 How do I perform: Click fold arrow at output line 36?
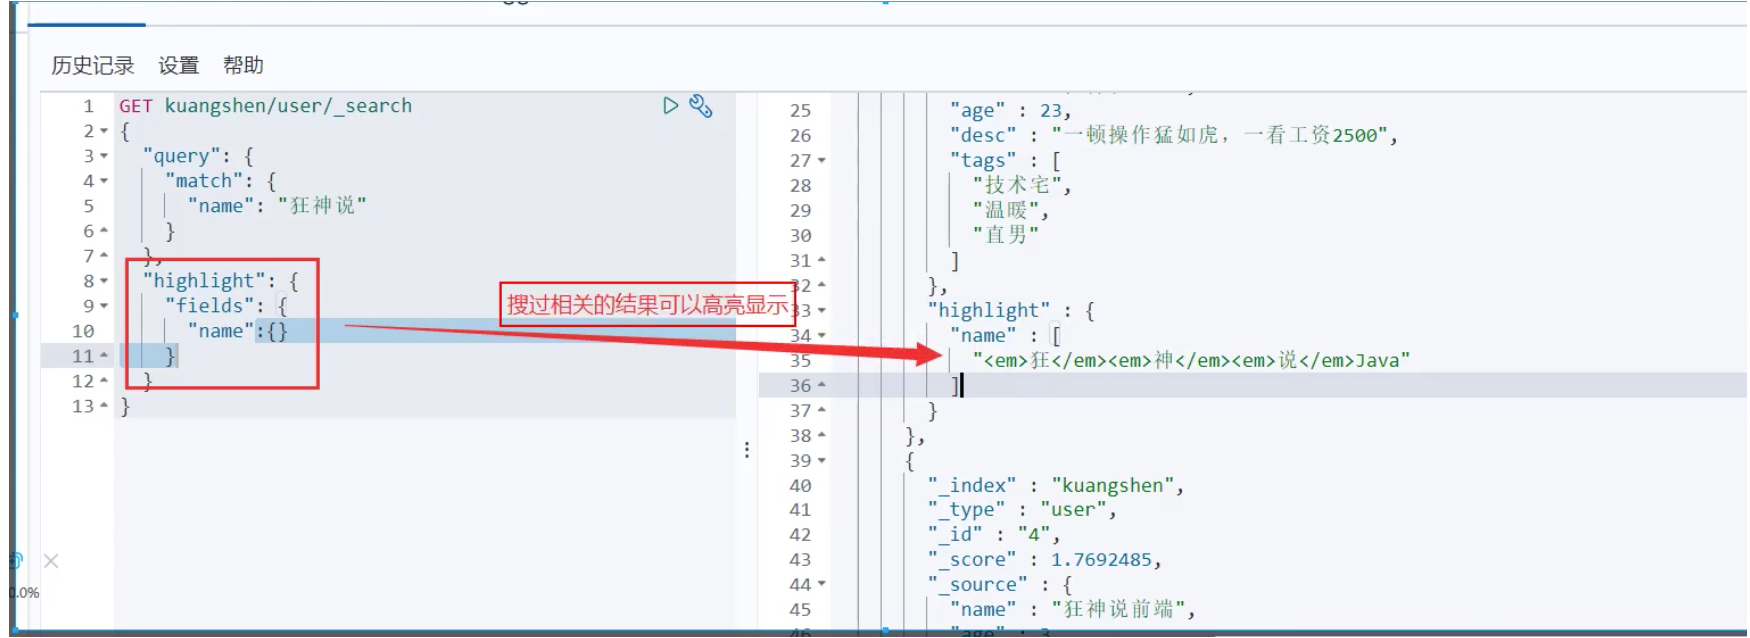(x=822, y=384)
